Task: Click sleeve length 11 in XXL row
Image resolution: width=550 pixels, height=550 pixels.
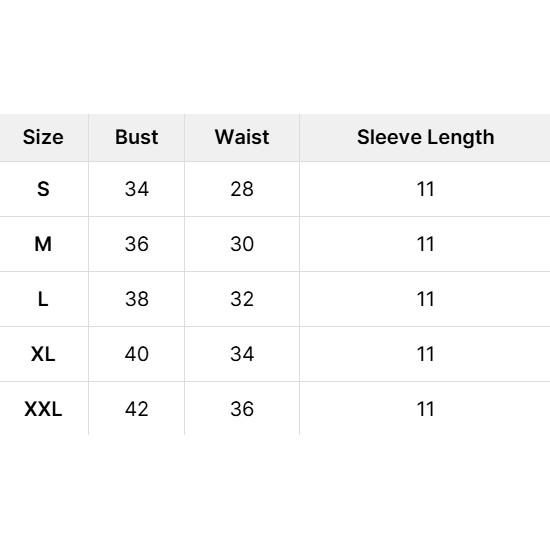Action: [425, 409]
